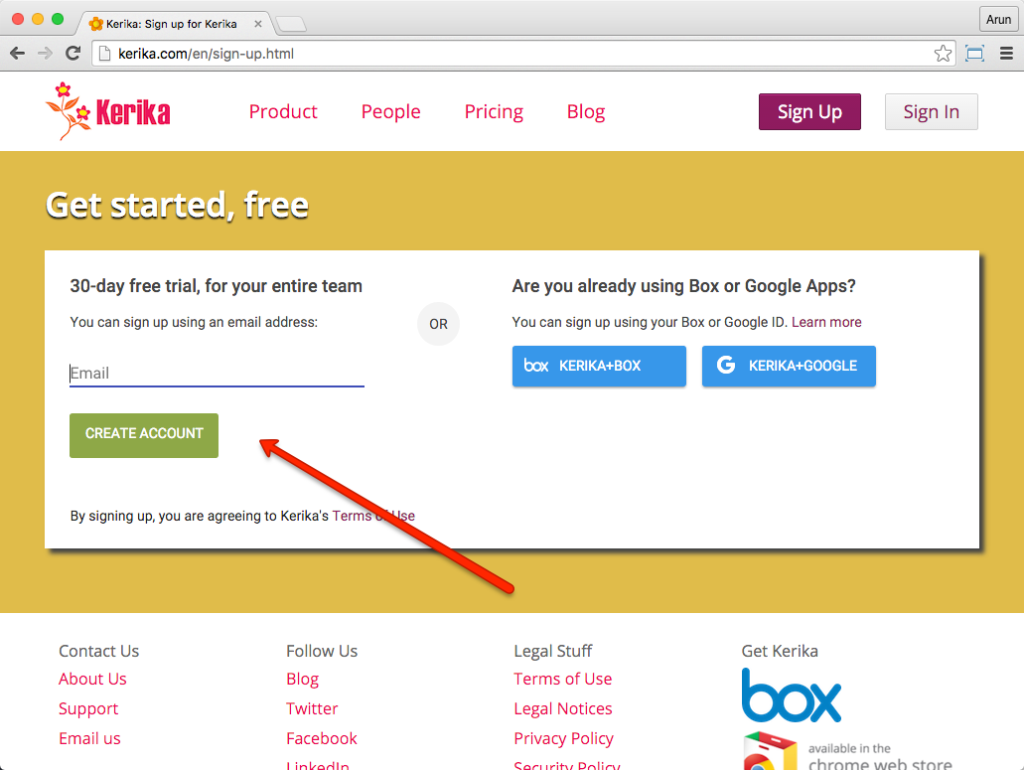Click the macOS green fullscreen button

pyautogui.click(x=58, y=19)
